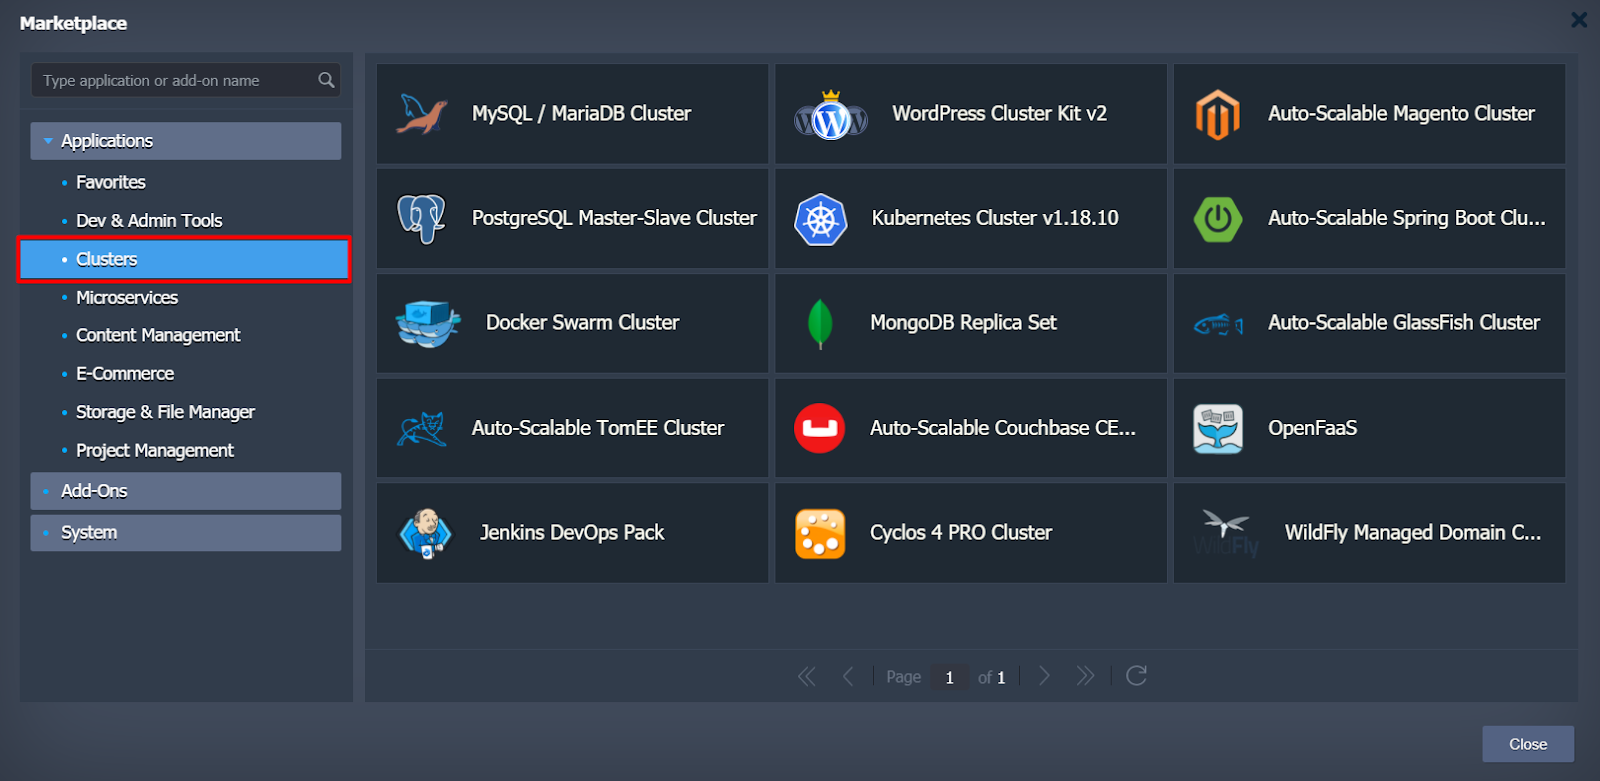Open MySQL / MariaDB Cluster title
This screenshot has width=1600, height=781.
point(582,114)
